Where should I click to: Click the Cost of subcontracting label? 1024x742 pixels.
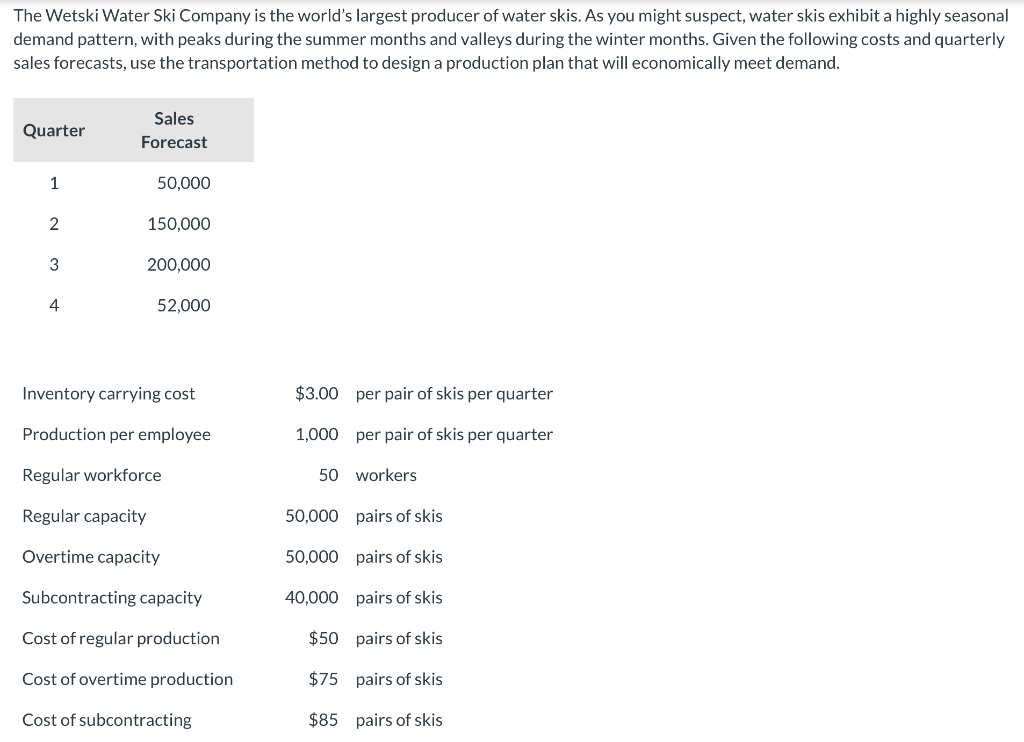(x=107, y=720)
